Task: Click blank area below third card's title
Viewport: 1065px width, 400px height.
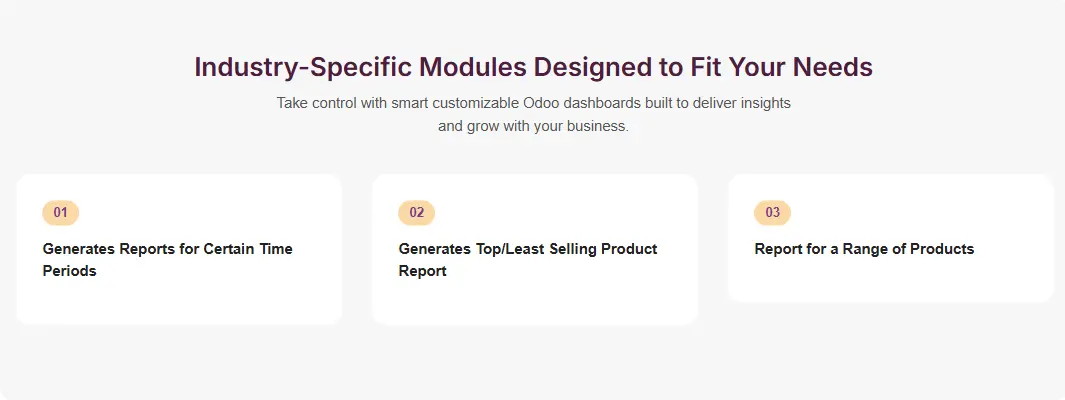Action: pos(890,280)
